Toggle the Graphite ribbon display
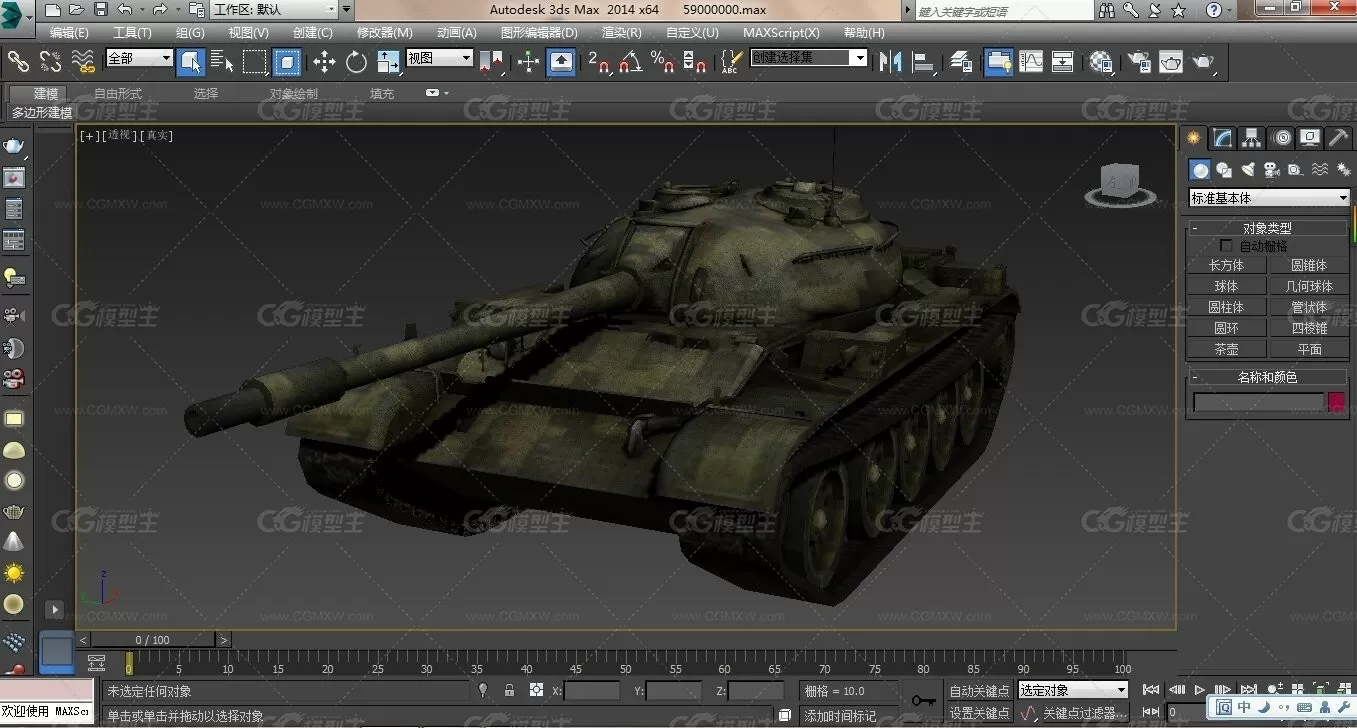Screen dimensions: 1357x728 coord(998,62)
